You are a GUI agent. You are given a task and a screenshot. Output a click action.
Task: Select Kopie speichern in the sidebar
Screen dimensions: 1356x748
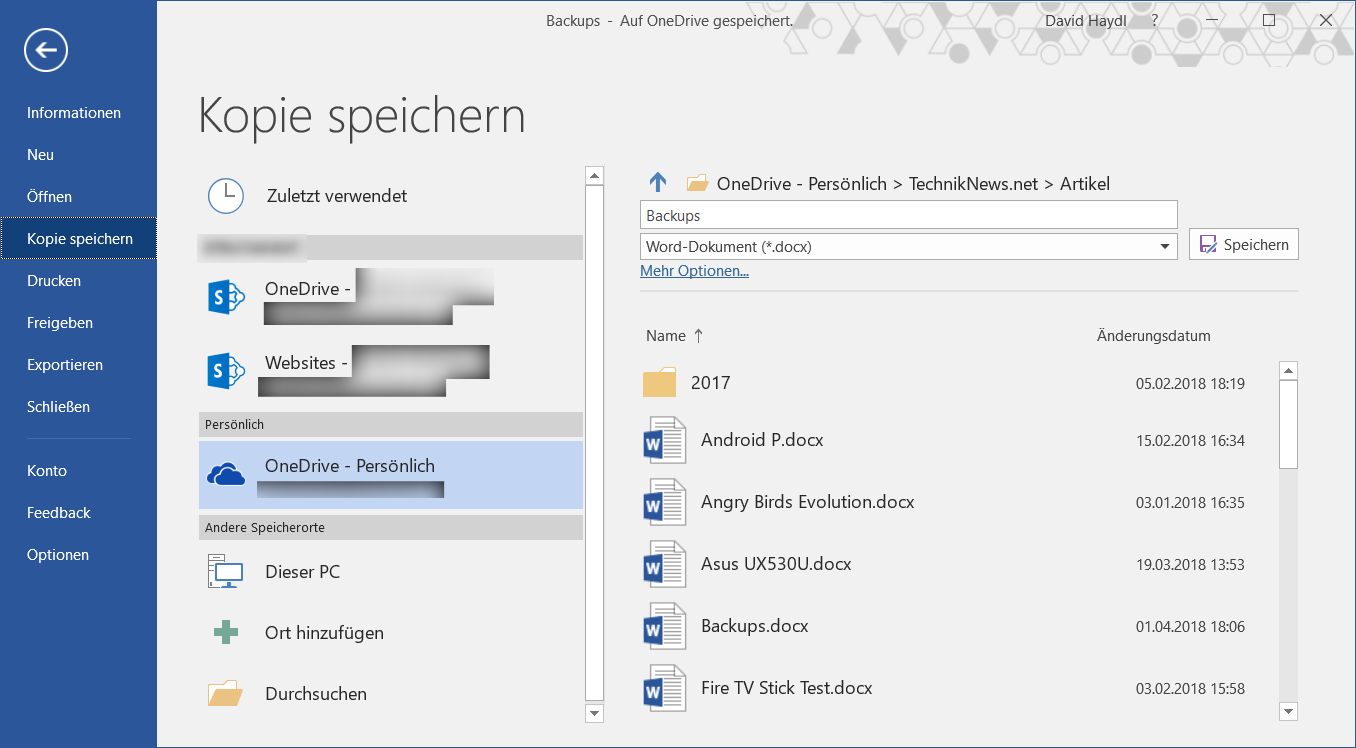point(79,239)
